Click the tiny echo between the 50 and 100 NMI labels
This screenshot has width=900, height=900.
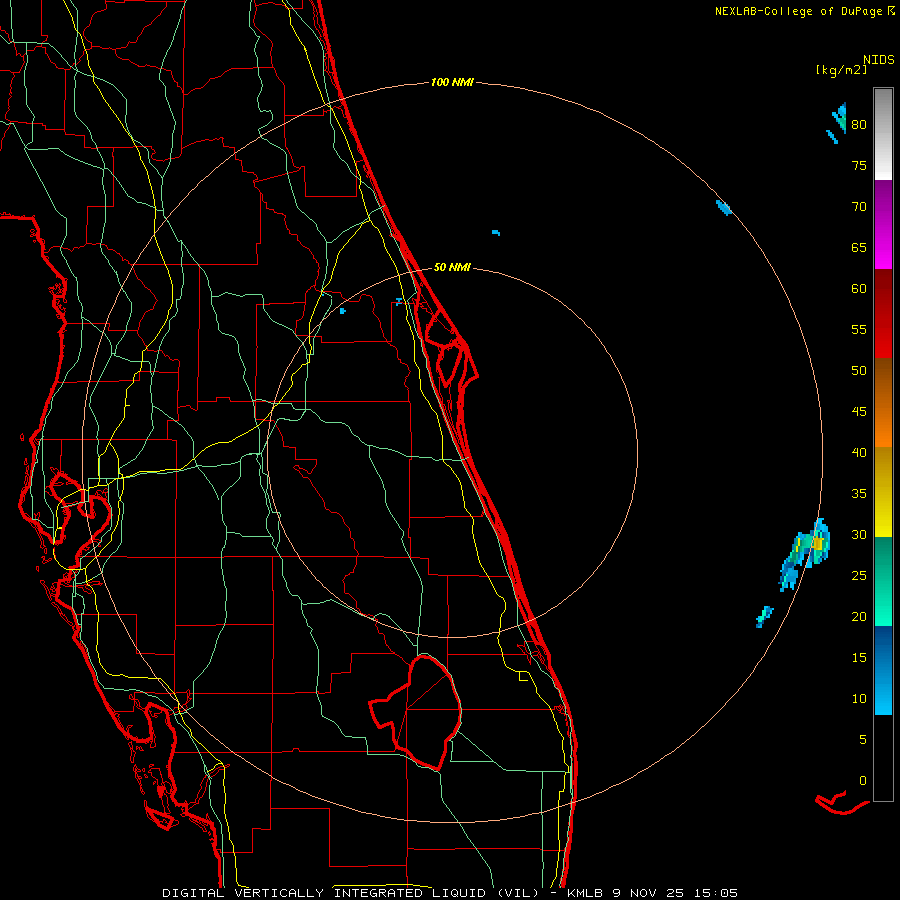pos(496,232)
